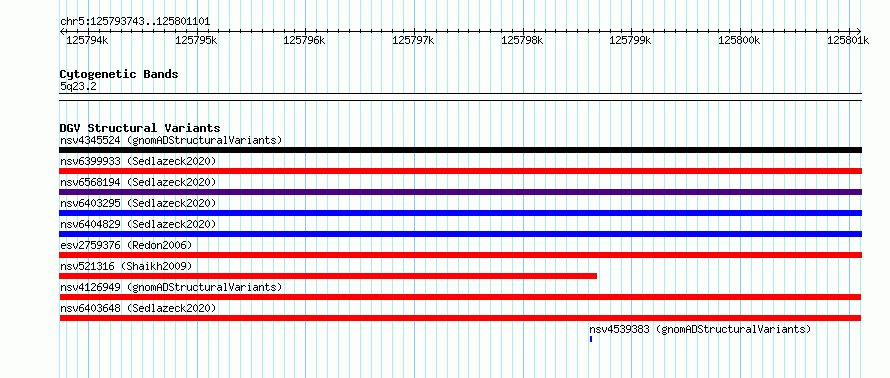The width and height of the screenshot is (890, 378).
Task: Open the nsv6568194 (Sedlazeck2020) label
Action: [138, 182]
